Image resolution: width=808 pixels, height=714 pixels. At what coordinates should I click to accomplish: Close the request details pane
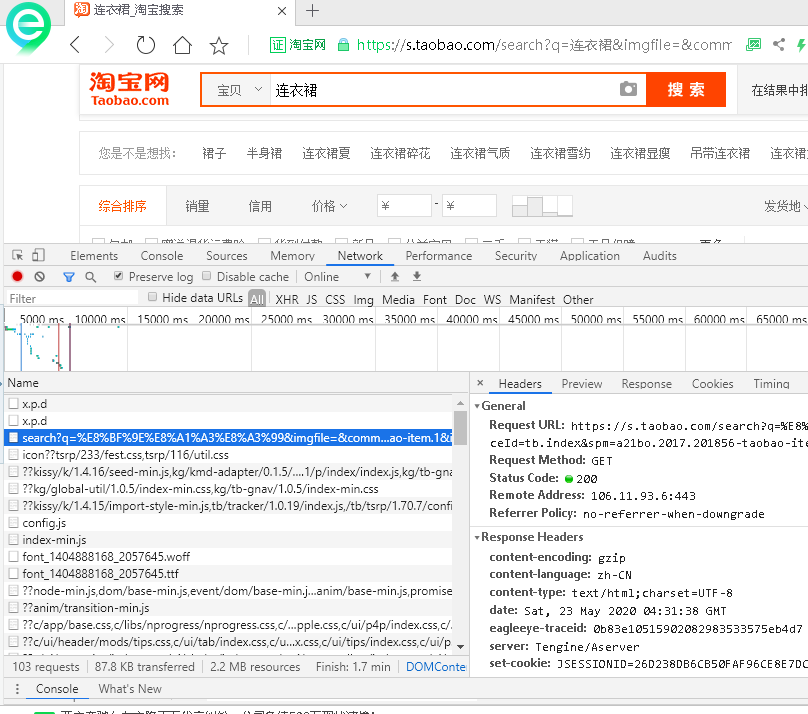pos(480,383)
